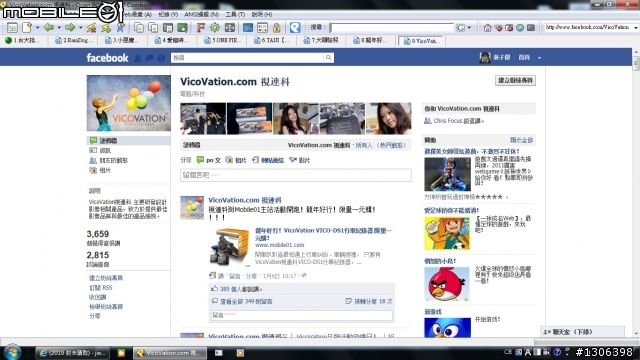Select the (2019 ...) taskbar window button

73,353
